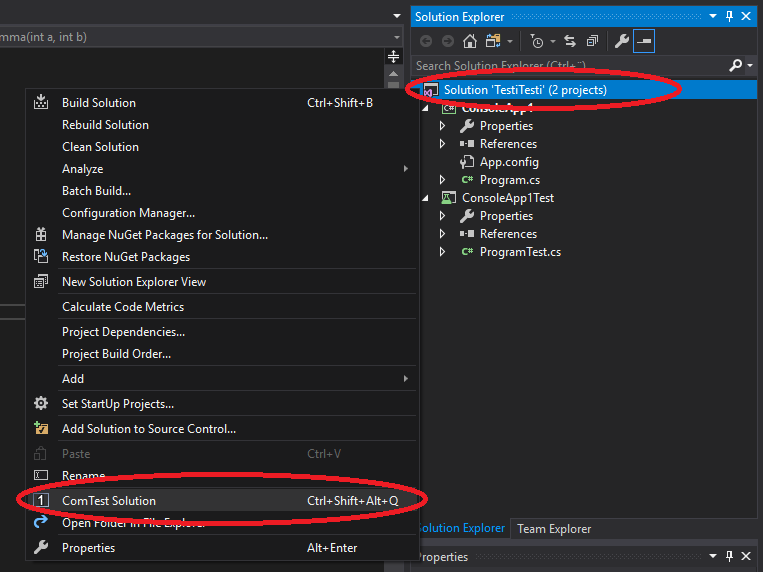Open Properties from context menu
The image size is (763, 572).
(222, 548)
